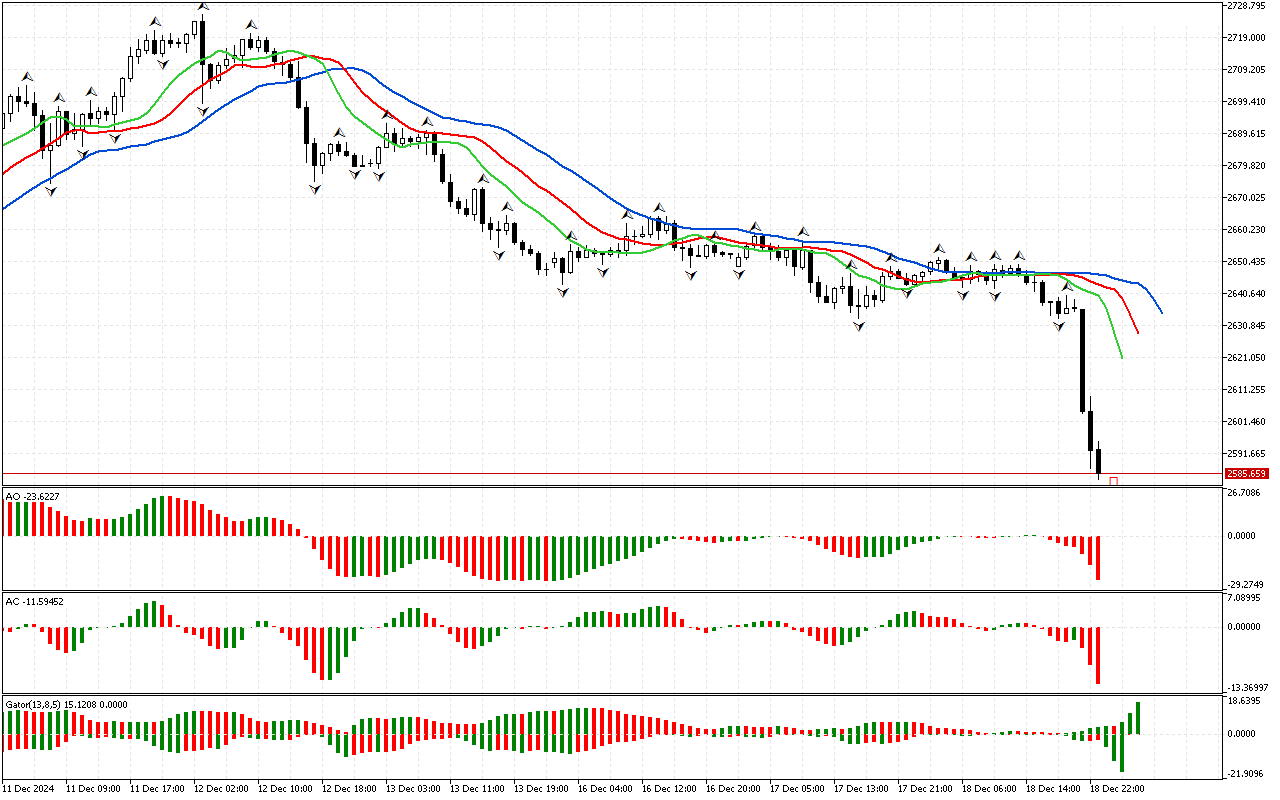The image size is (1280, 800).
Task: Click the 17 Dec 13:00 time label
Action: tap(862, 789)
